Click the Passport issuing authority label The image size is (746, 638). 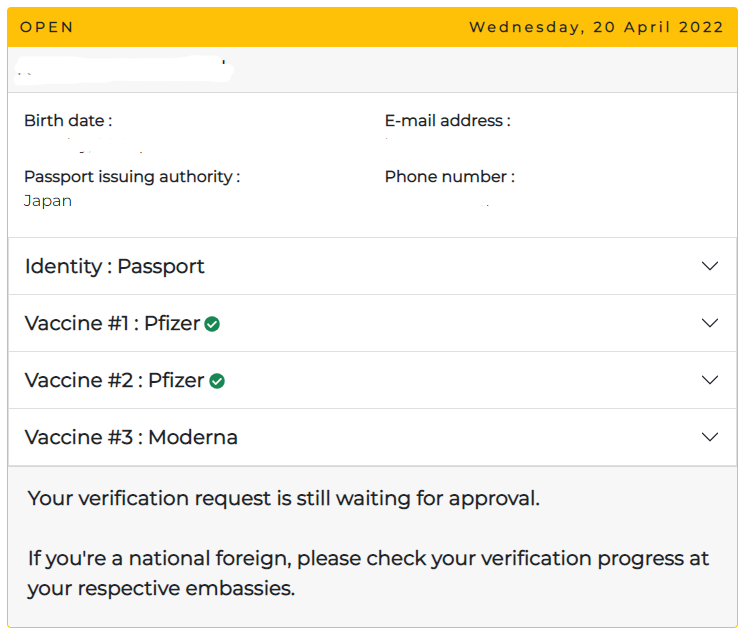pos(132,177)
